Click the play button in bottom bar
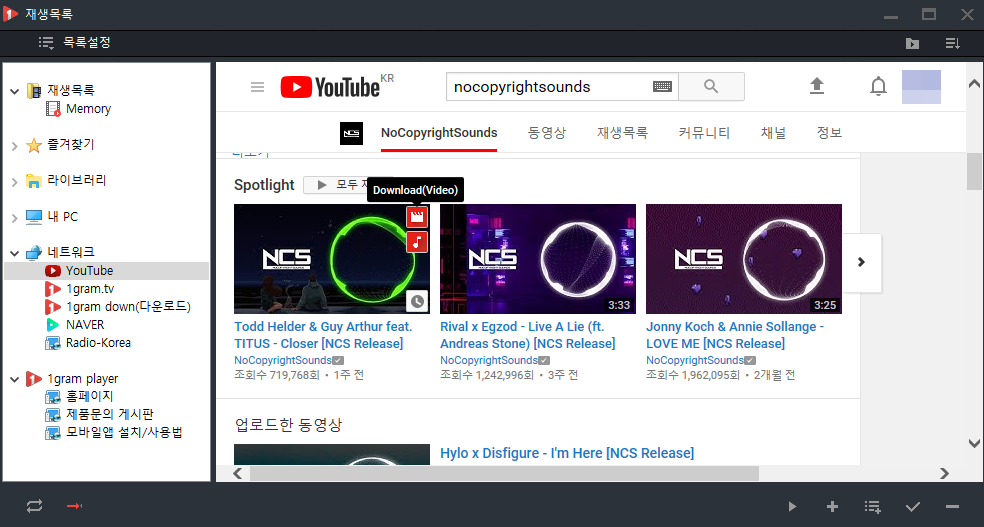Screen dimensions: 984x527 (792, 506)
